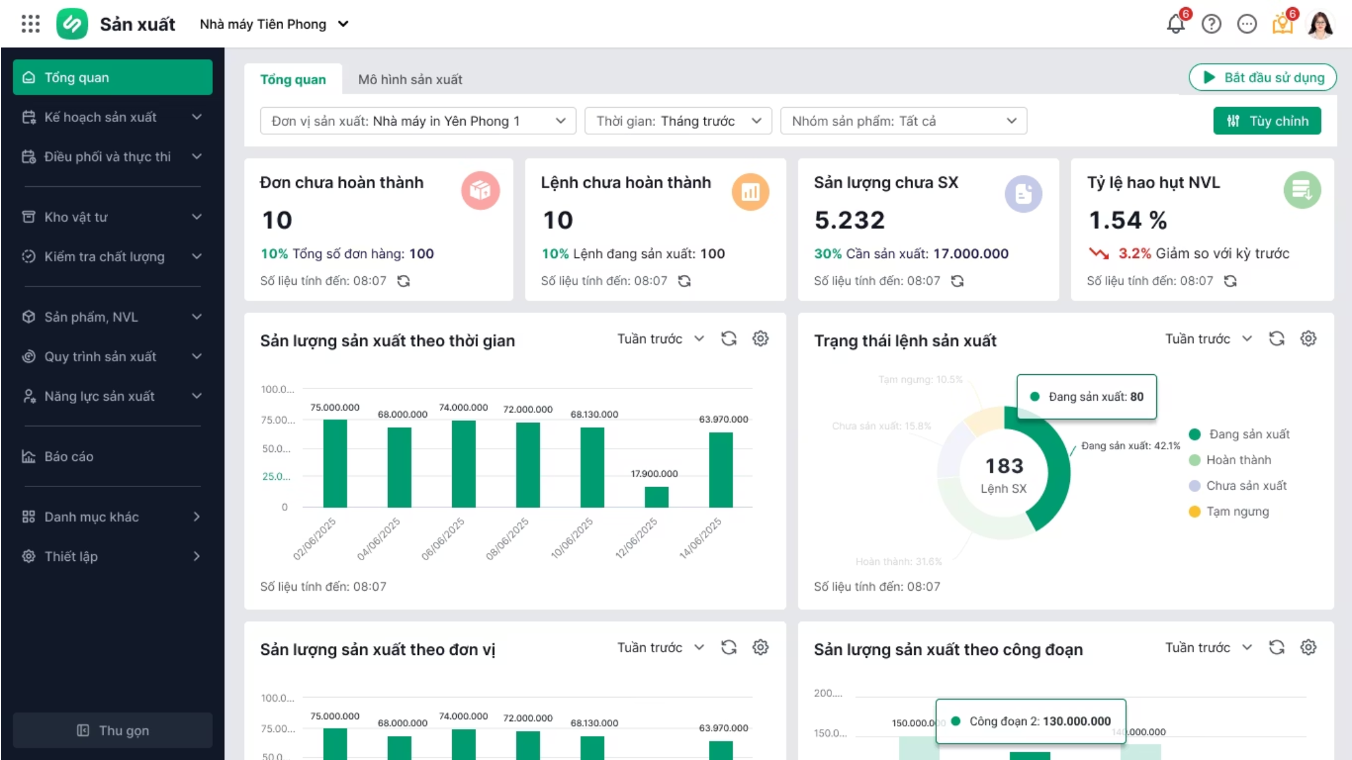Refresh the Đơn chưa hoàn thành card data
Screen dimensions: 1352x760
[x=403, y=281]
